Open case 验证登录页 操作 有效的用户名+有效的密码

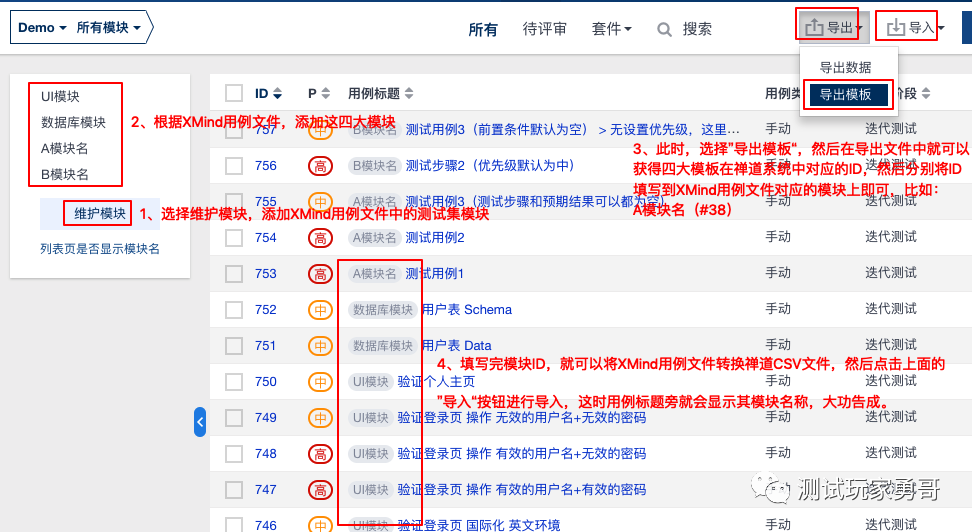[521, 490]
